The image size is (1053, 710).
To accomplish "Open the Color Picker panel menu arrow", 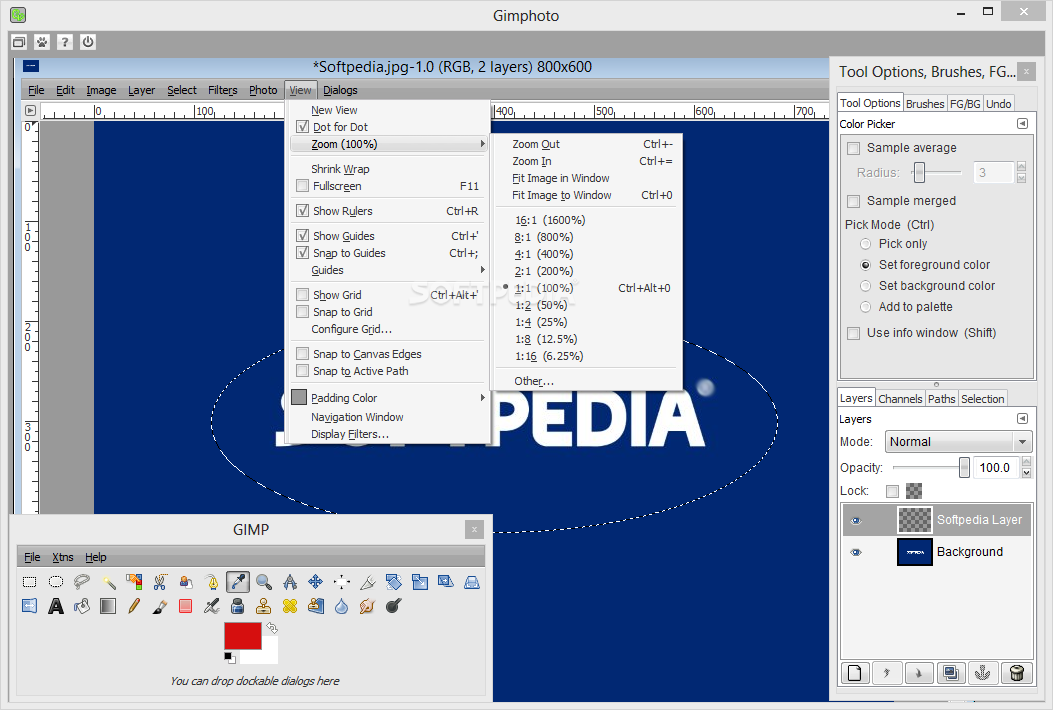I will point(1022,124).
